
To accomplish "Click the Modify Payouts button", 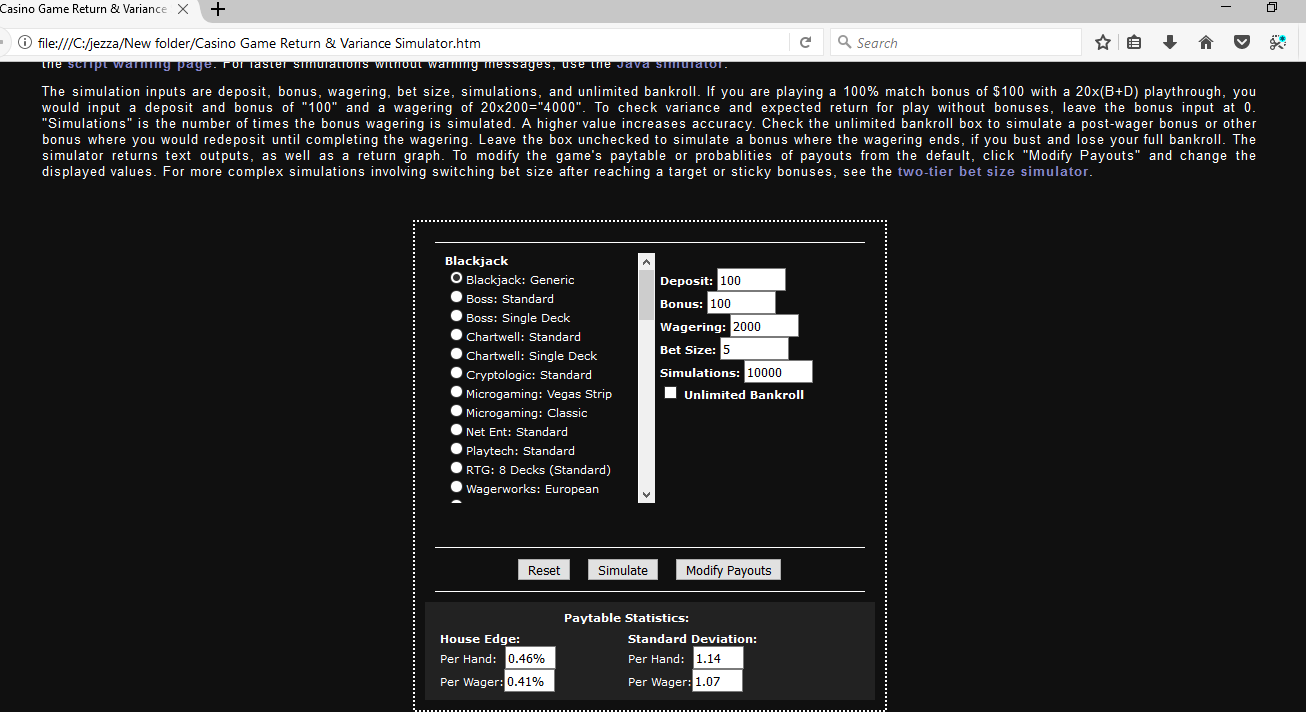I will pos(727,570).
